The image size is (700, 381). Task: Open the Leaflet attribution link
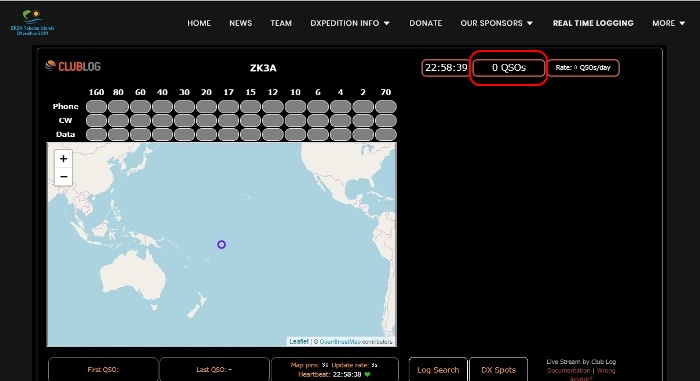click(x=299, y=342)
